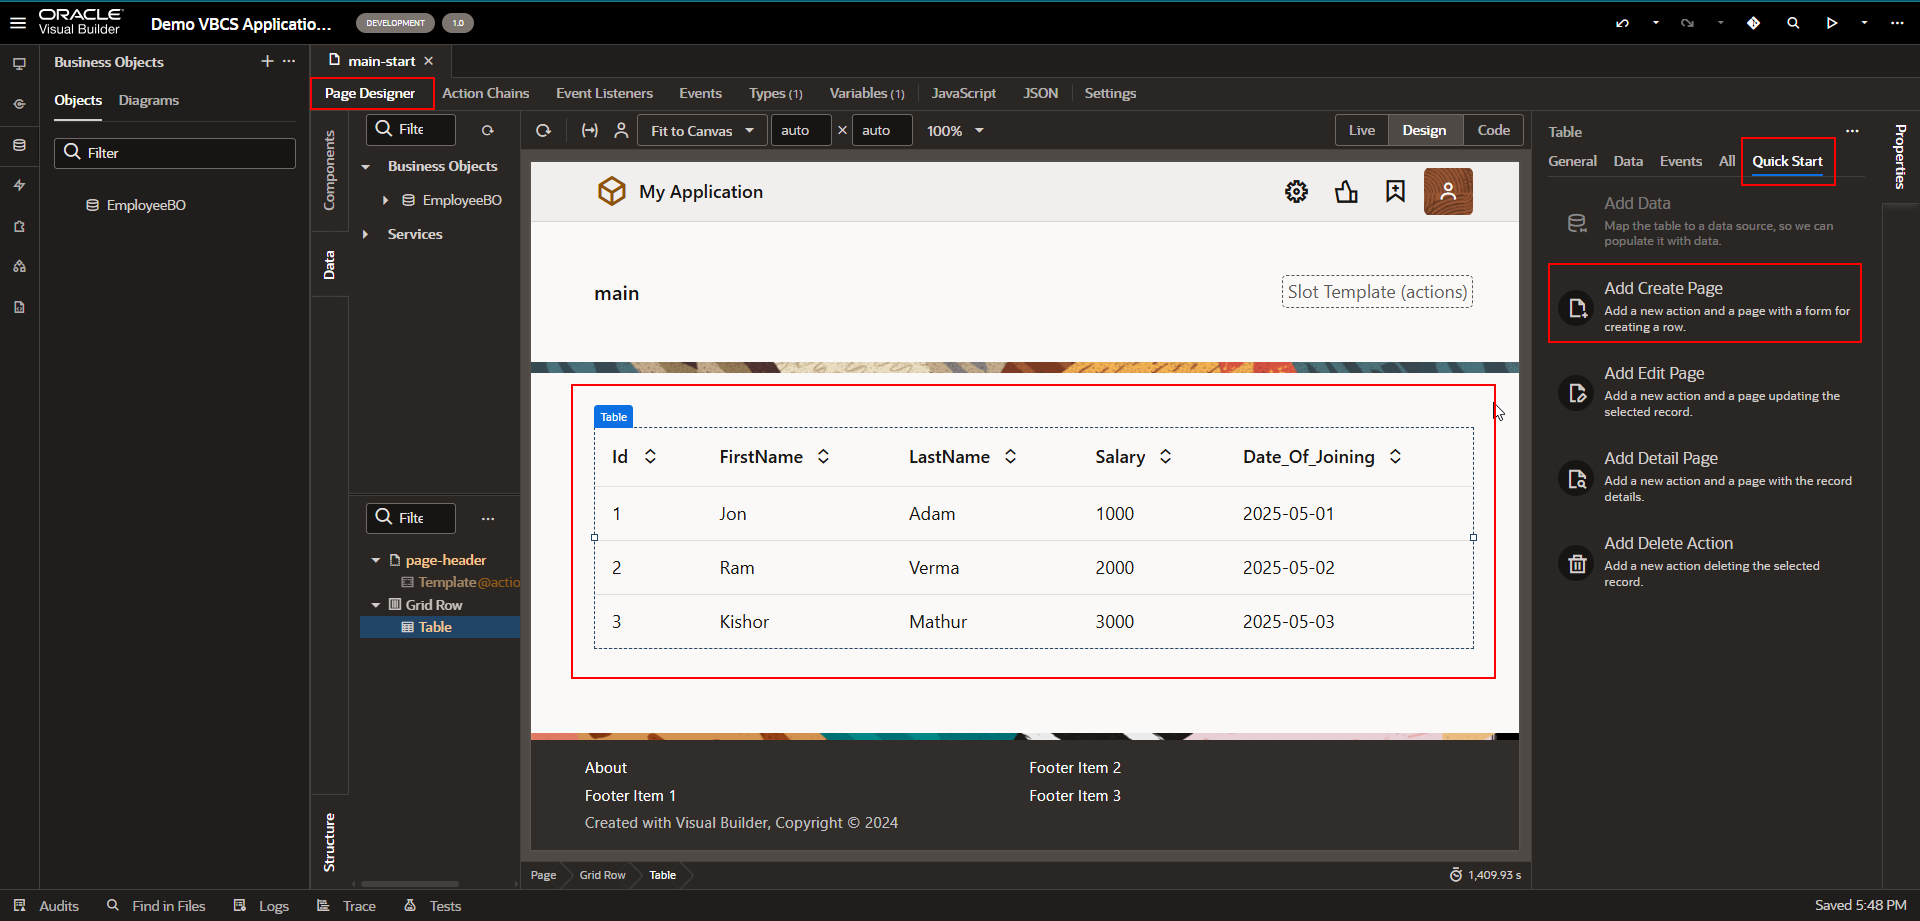Click the Redo icon in the header
This screenshot has width=1920, height=921.
1688,22
